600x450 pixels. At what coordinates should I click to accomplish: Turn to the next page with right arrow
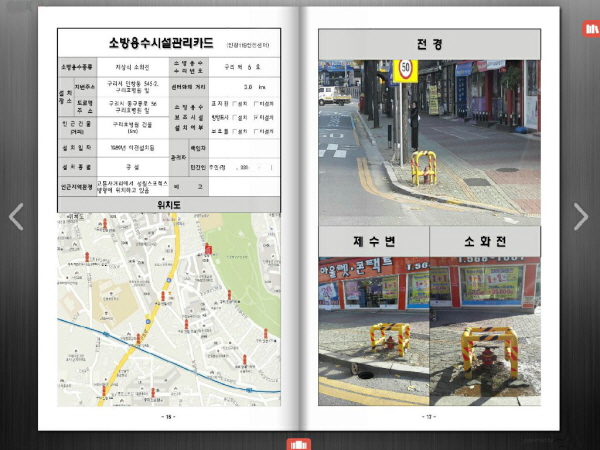pyautogui.click(x=581, y=216)
